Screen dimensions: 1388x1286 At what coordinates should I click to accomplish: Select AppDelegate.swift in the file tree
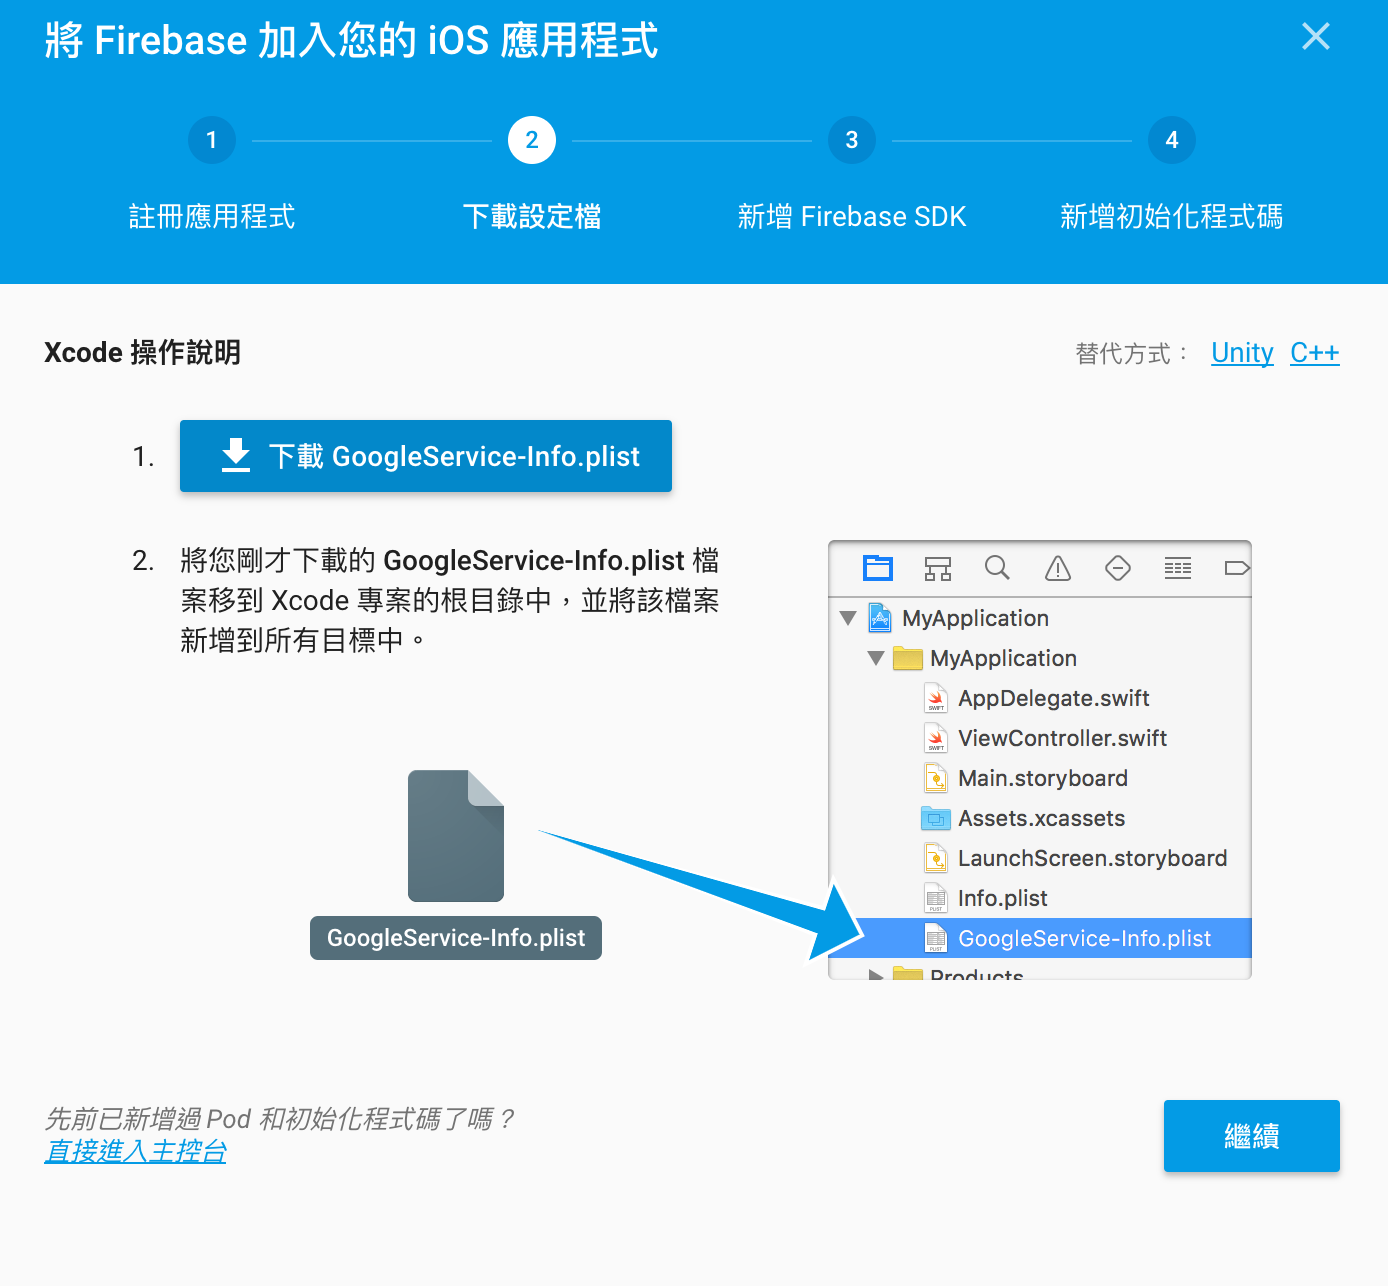pyautogui.click(x=1053, y=698)
